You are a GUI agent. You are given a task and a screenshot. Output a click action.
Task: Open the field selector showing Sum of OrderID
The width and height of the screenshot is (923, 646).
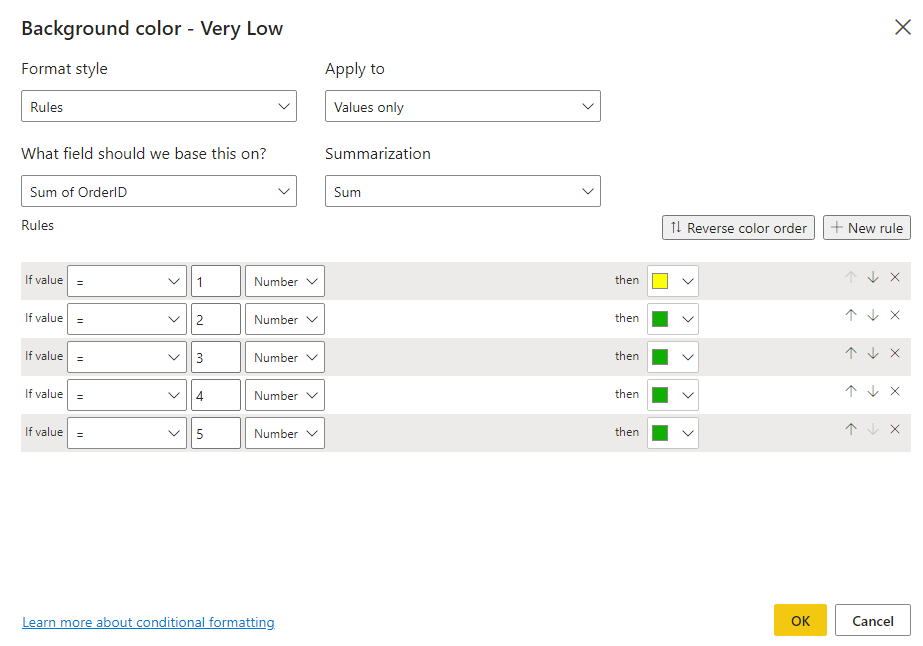tap(159, 191)
